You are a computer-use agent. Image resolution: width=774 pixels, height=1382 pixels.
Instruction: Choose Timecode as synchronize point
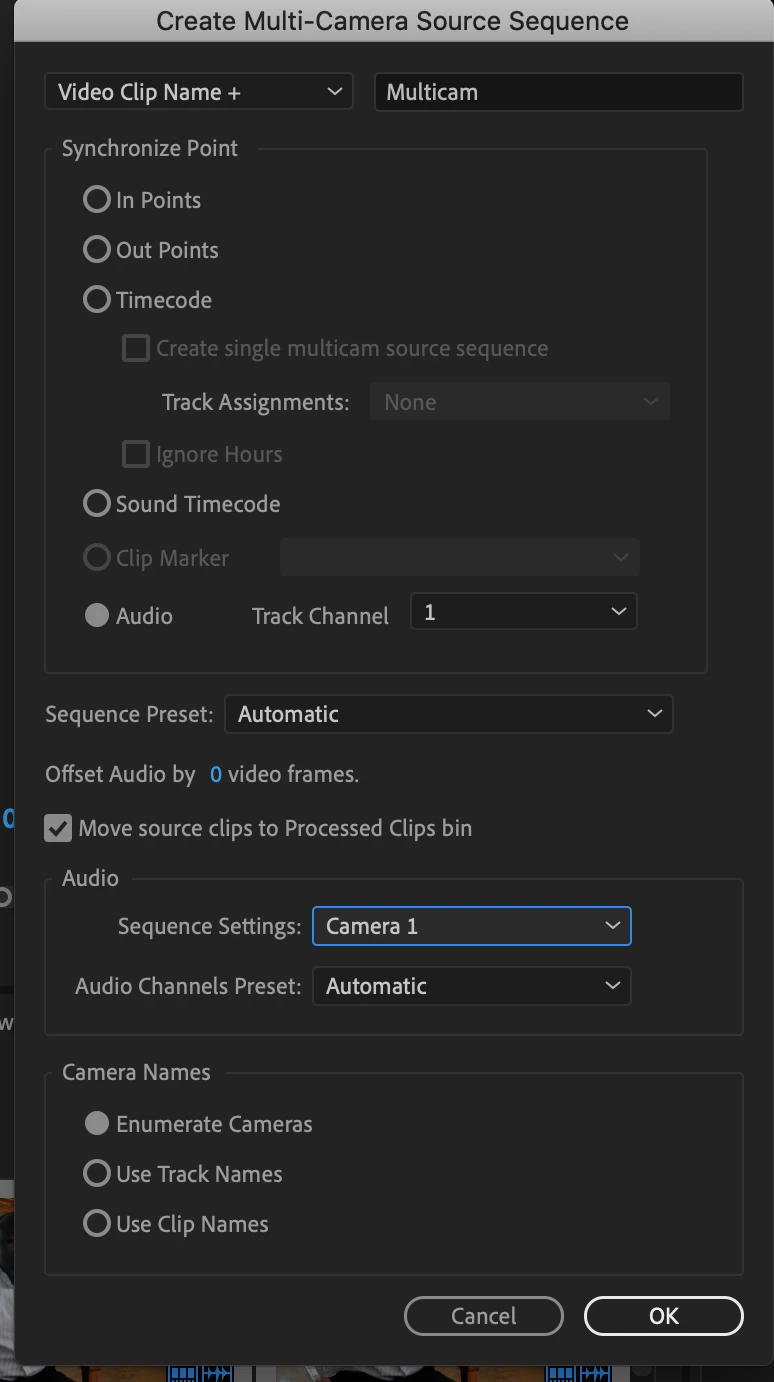[x=97, y=300]
